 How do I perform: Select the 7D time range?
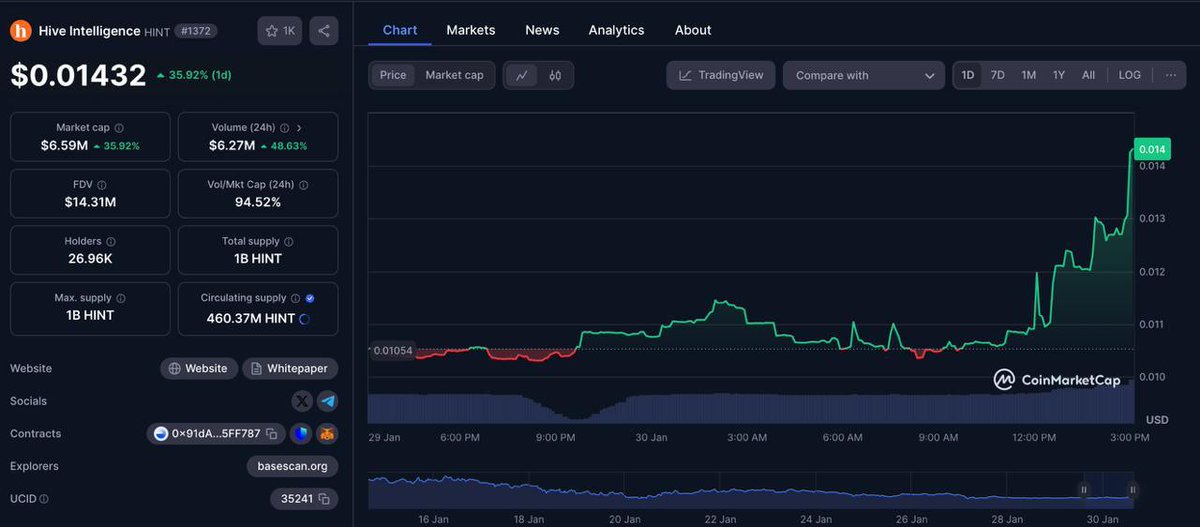(x=997, y=75)
